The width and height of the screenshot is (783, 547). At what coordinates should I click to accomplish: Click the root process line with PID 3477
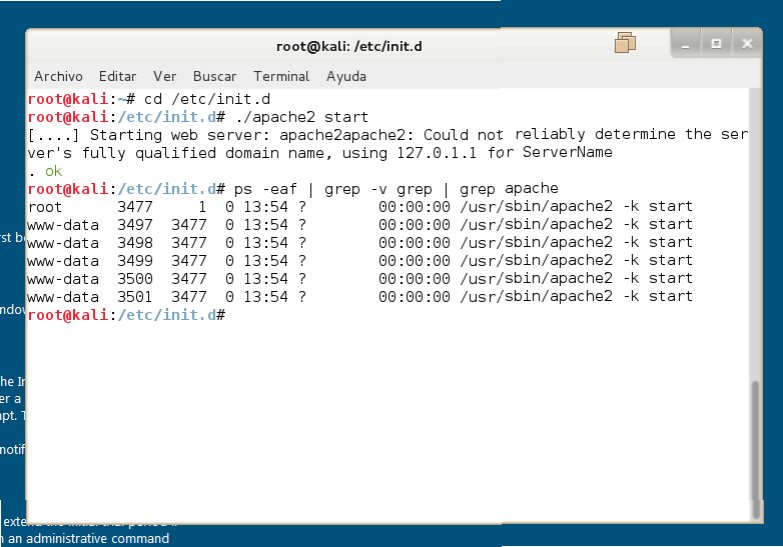(360, 207)
